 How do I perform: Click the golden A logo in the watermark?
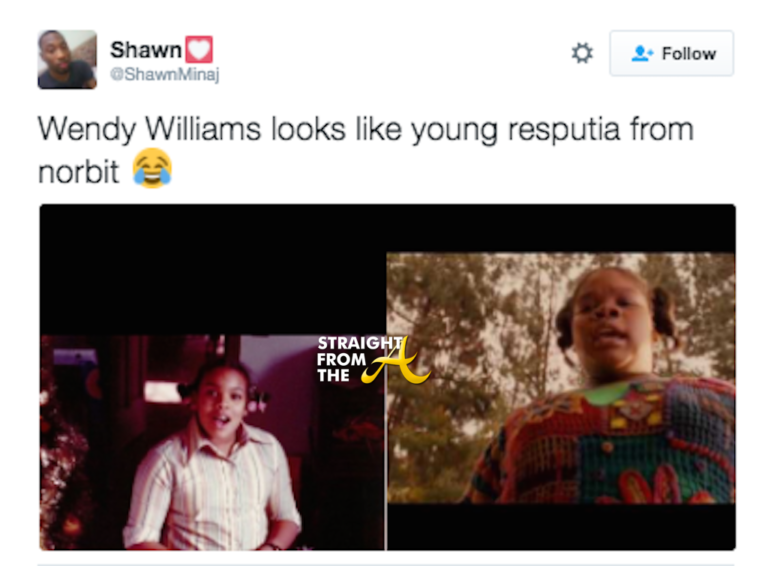[x=397, y=362]
